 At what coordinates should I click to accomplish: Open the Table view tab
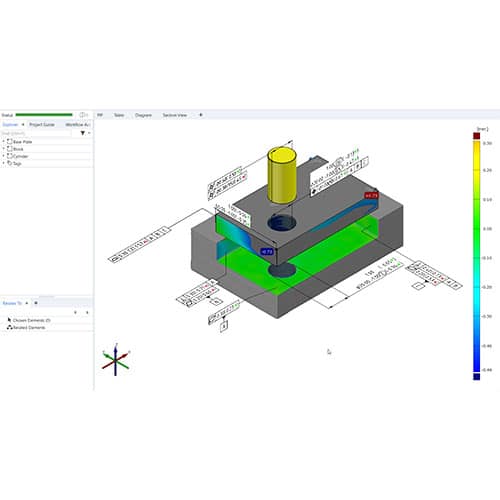click(x=119, y=115)
